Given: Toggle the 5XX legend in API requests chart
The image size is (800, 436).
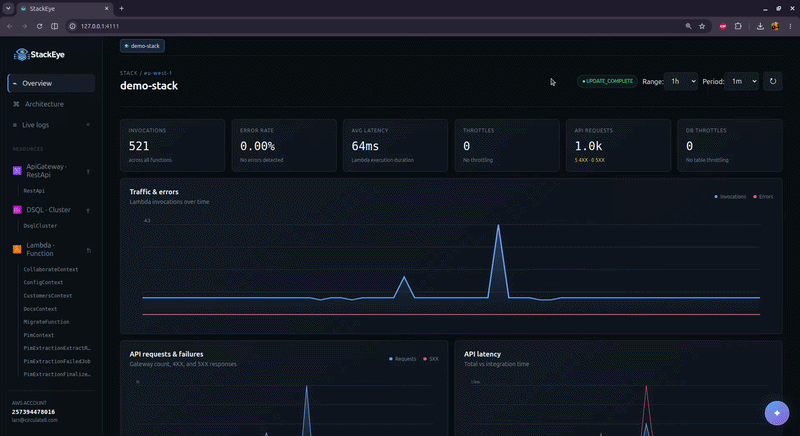Looking at the screenshot, I should click(x=431, y=359).
